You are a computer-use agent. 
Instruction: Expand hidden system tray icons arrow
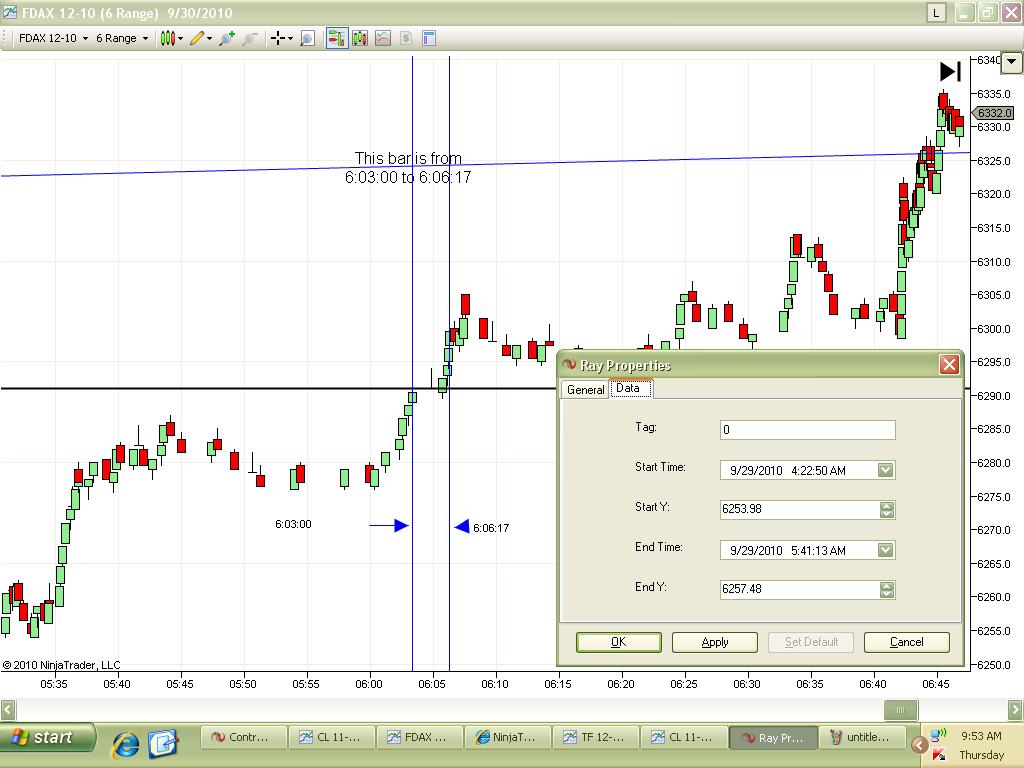[x=920, y=744]
